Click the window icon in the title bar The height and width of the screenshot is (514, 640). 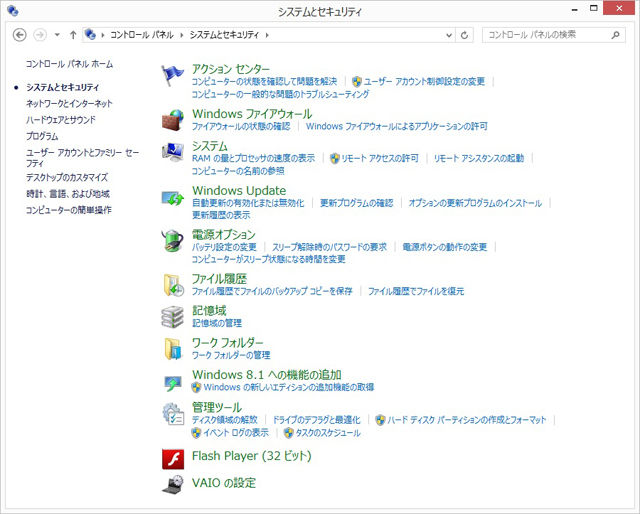(x=13, y=11)
